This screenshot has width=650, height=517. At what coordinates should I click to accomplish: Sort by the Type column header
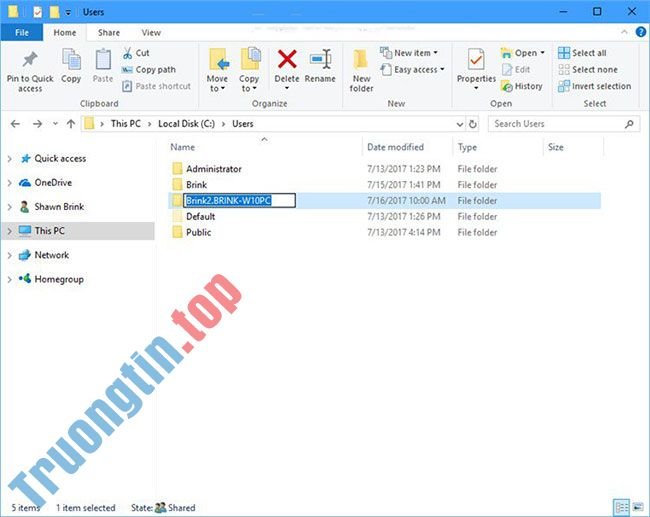click(467, 147)
